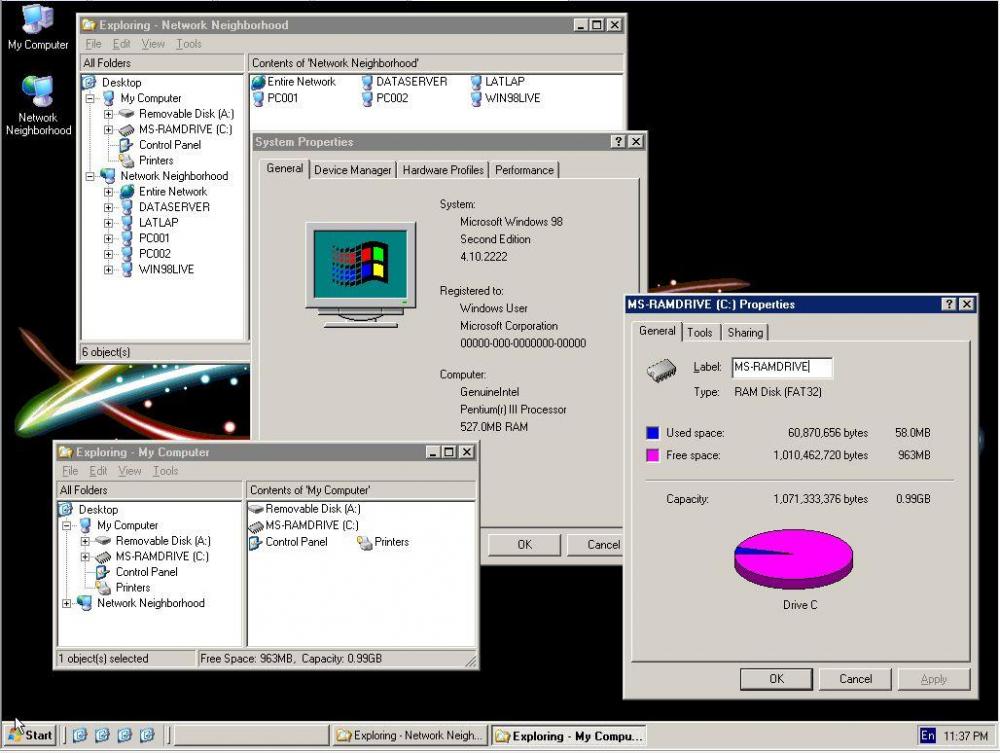The image size is (1000, 753).
Task: Click blue Used space color swatch
Action: [x=652, y=433]
